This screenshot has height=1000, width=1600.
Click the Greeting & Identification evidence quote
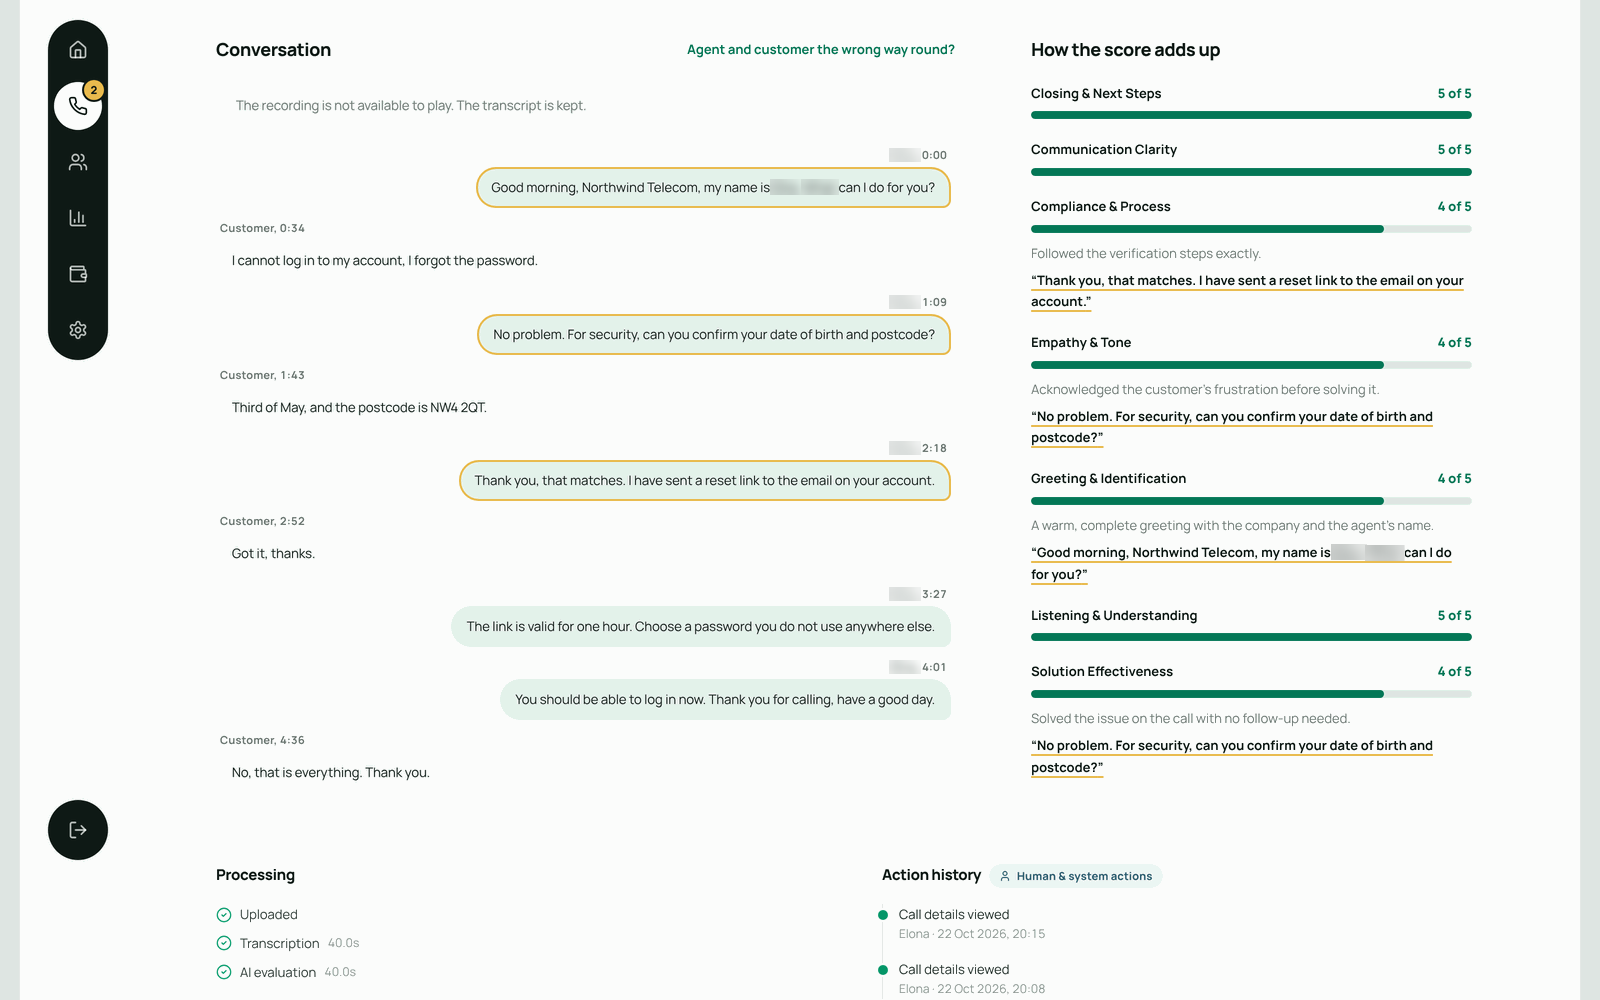pos(1241,563)
